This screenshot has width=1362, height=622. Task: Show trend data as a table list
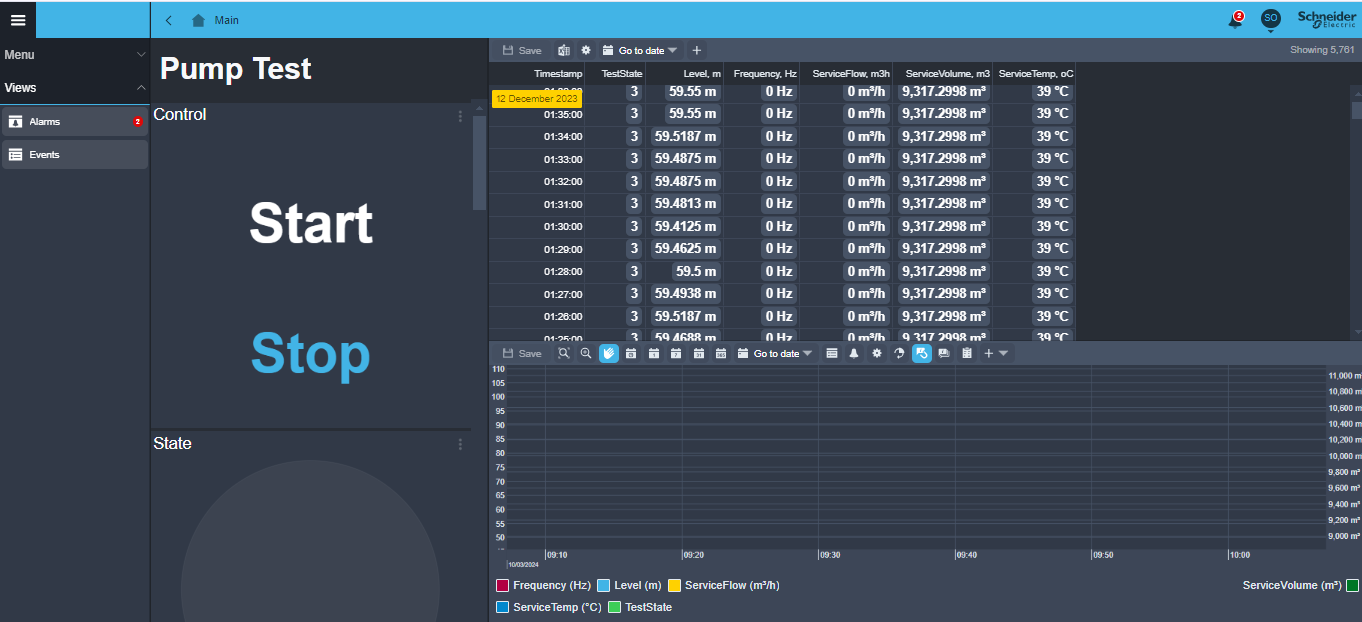(832, 353)
